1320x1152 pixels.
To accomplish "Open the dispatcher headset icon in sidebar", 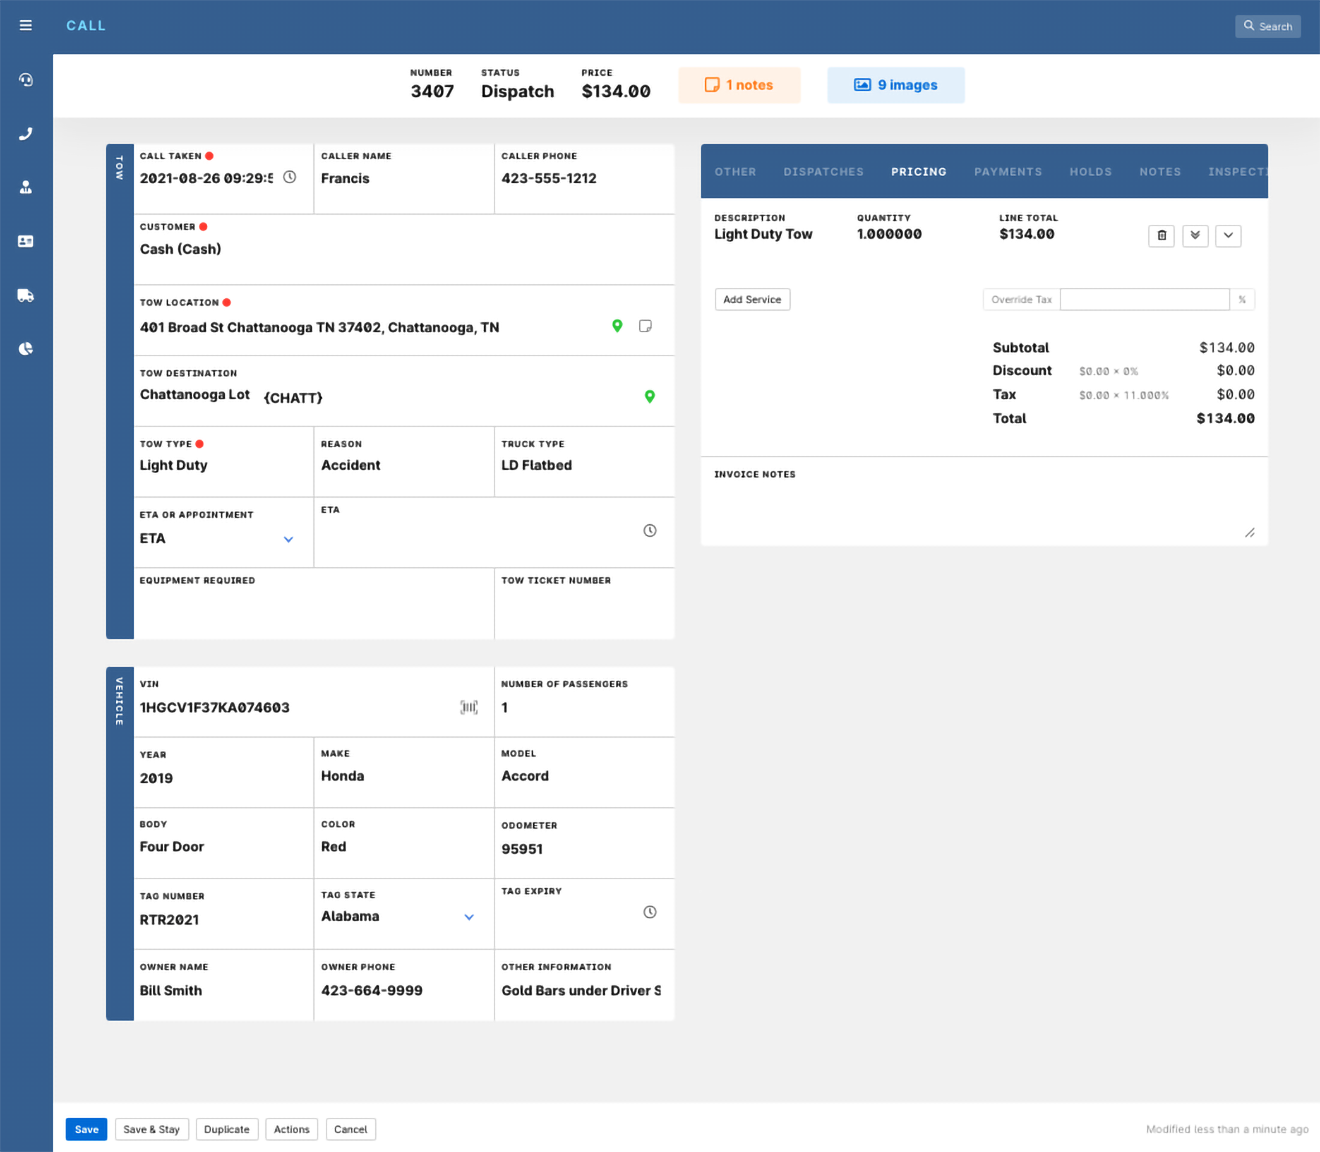I will tap(25, 79).
